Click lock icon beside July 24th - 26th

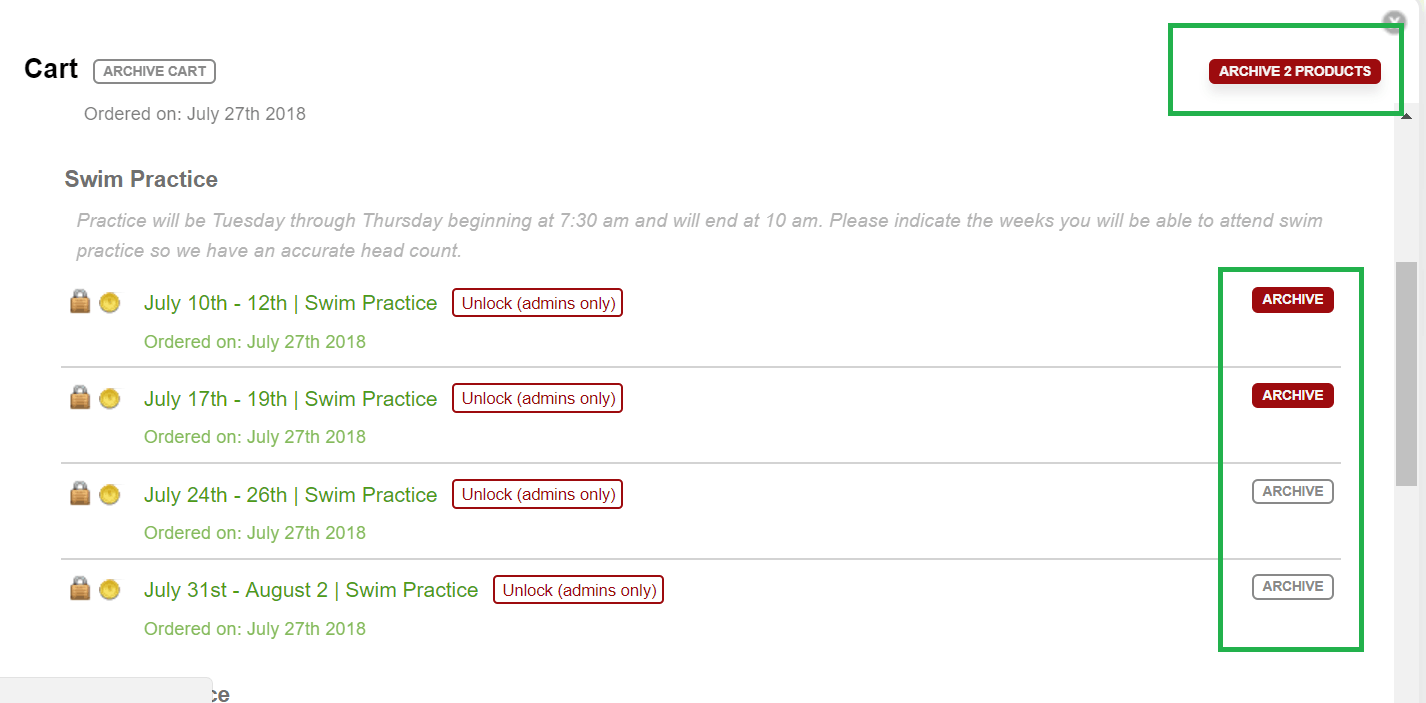coord(80,493)
